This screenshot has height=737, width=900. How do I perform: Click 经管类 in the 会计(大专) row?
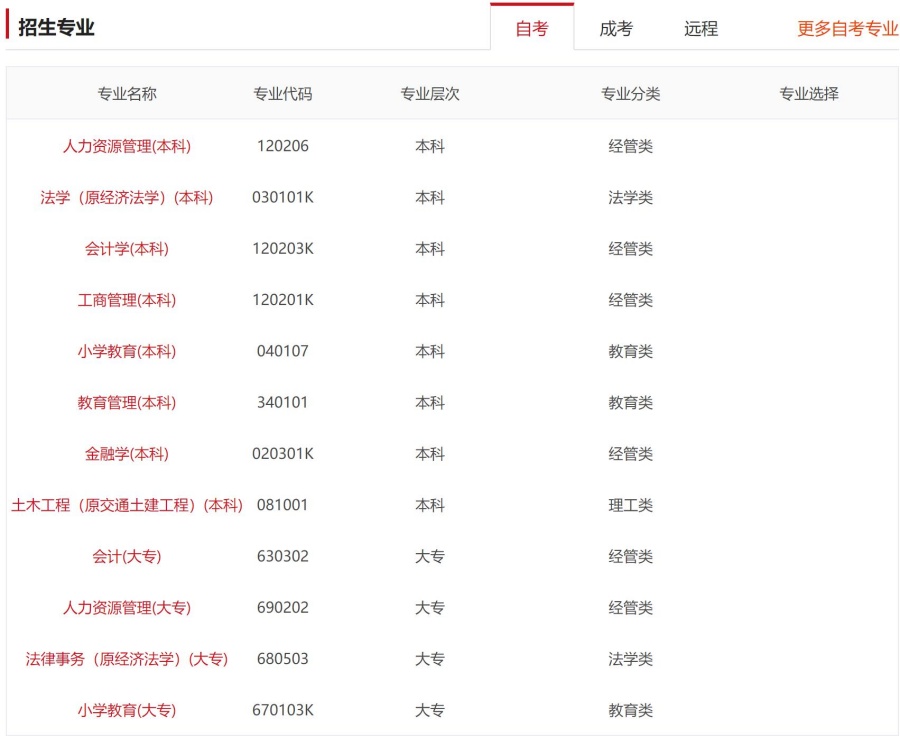630,556
